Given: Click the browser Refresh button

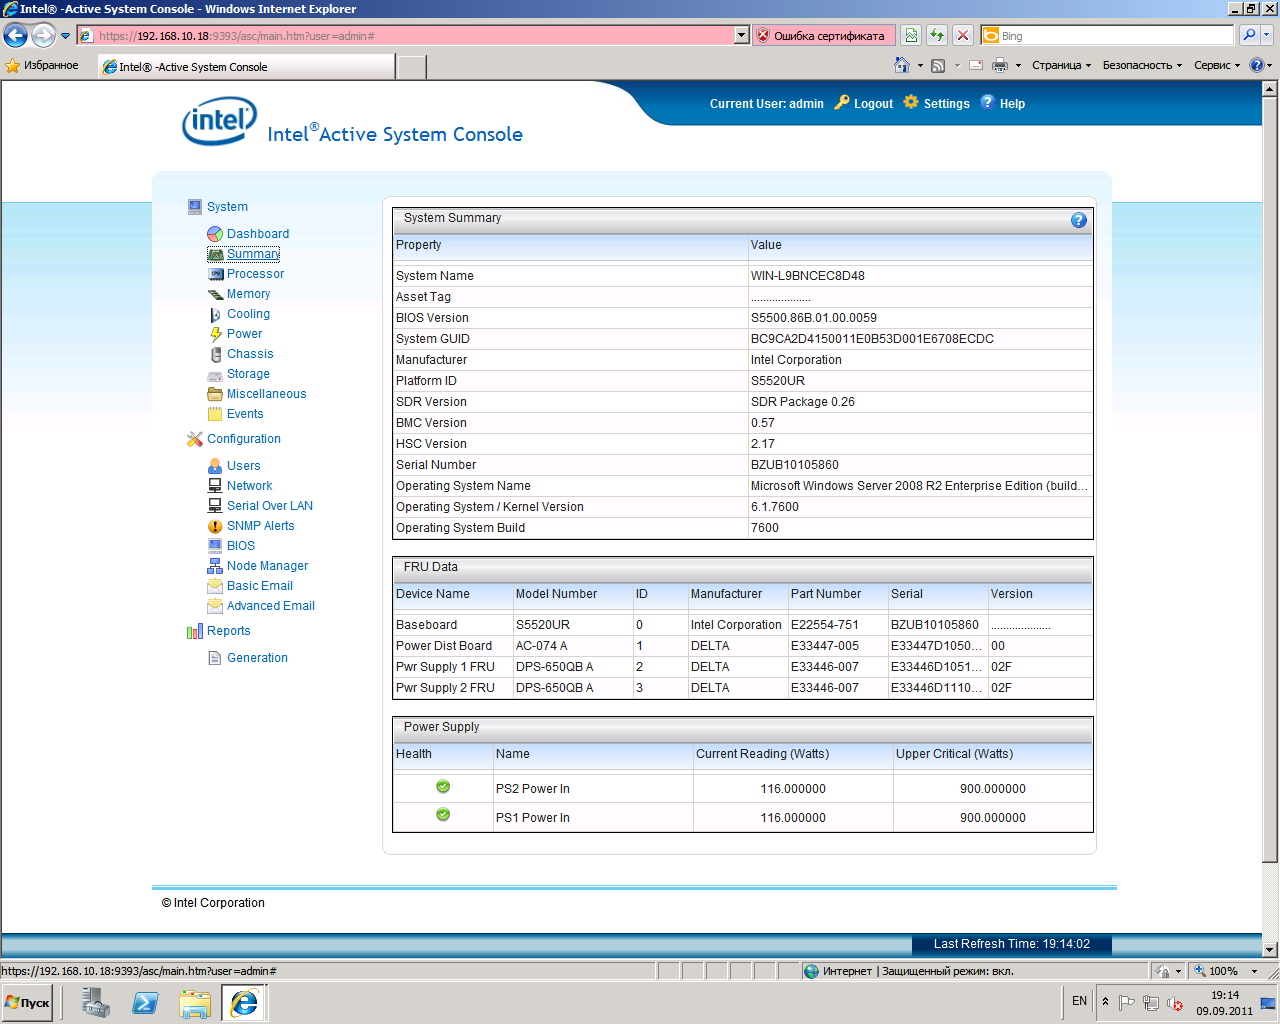Looking at the screenshot, I should click(937, 35).
